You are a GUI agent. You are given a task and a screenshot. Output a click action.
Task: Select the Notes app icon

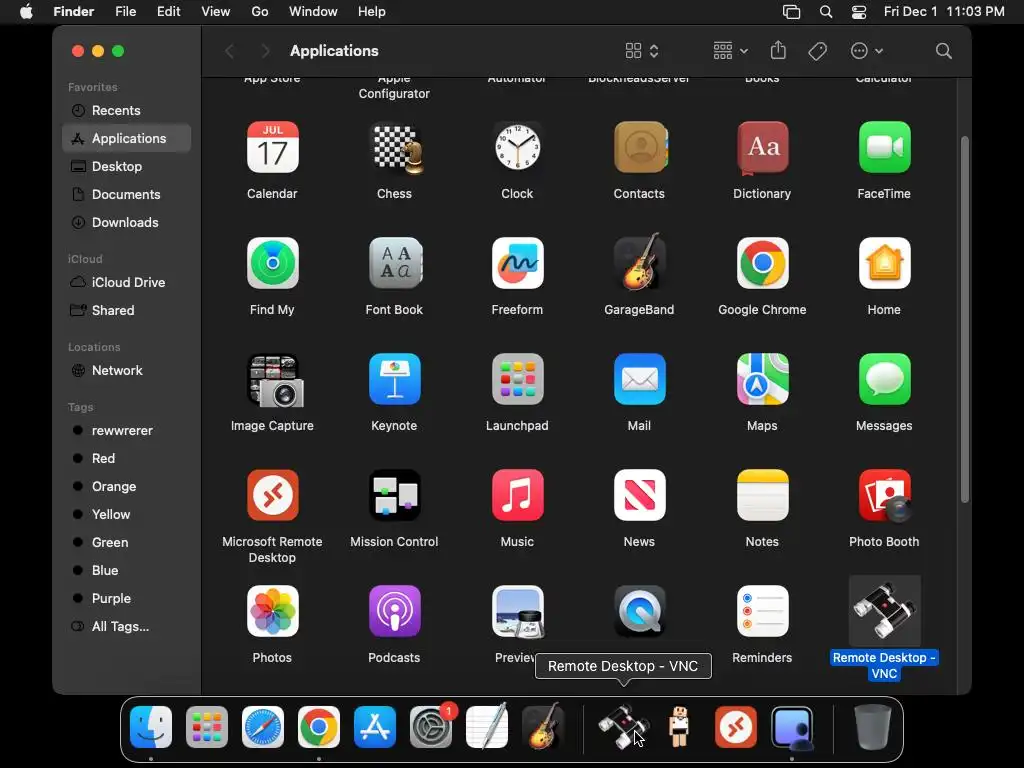tap(762, 495)
